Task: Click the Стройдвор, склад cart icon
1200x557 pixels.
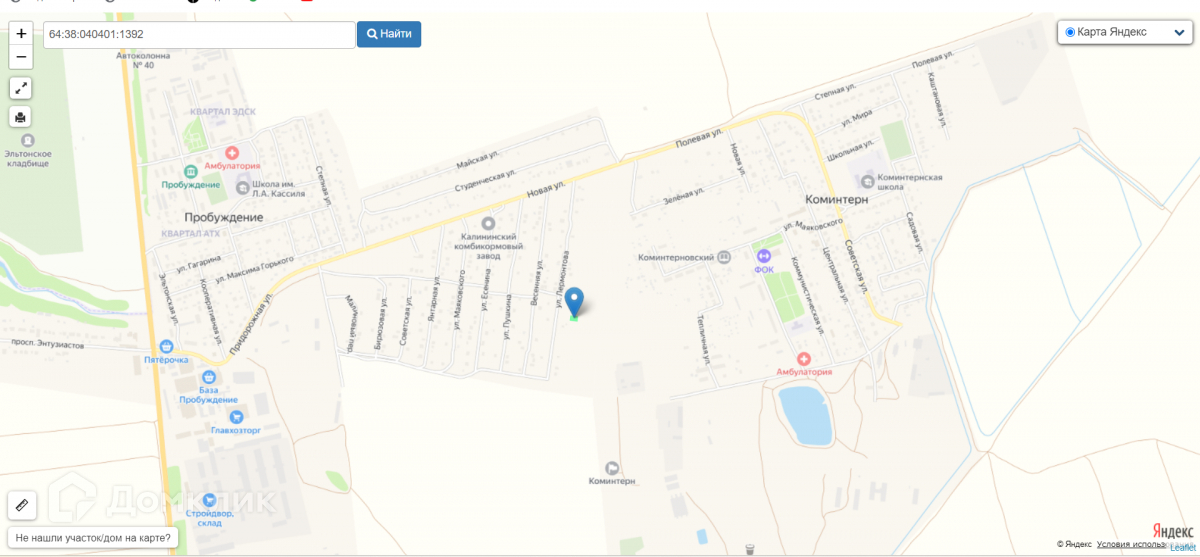Action: 208,499
